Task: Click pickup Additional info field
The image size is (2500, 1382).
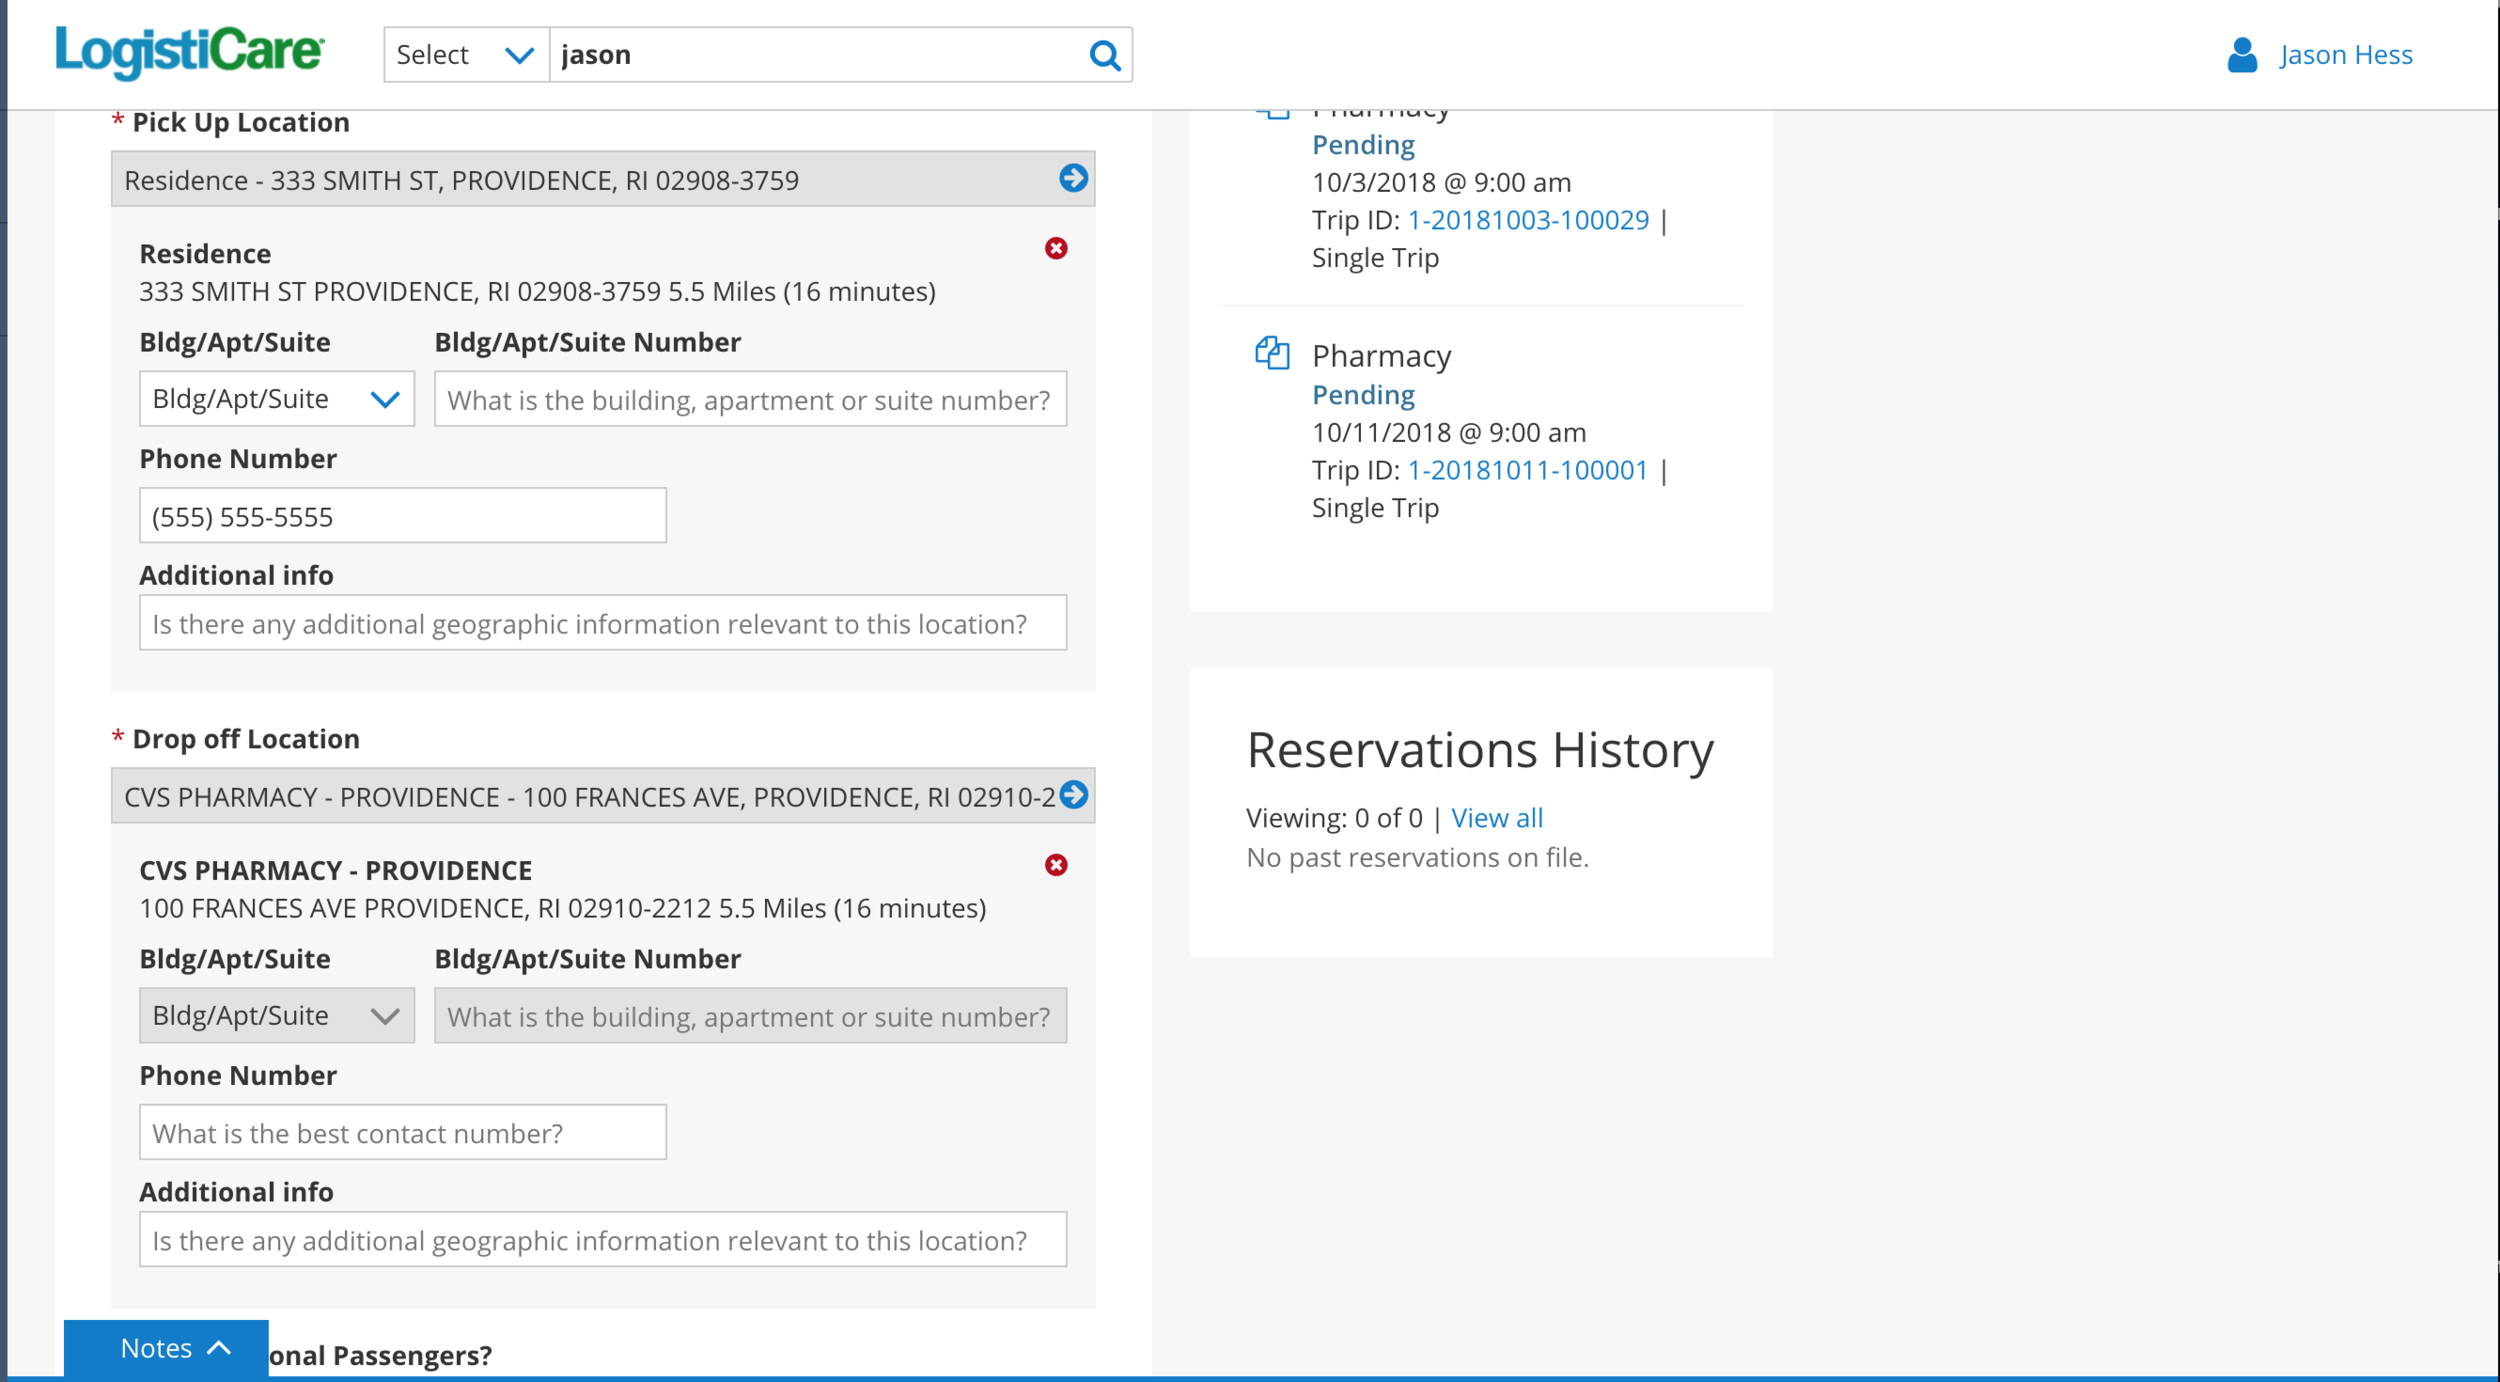Action: pyautogui.click(x=603, y=623)
